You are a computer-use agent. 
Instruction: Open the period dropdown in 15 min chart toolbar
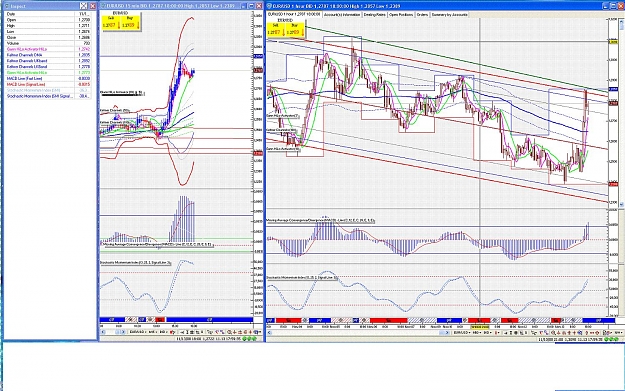click(x=153, y=332)
